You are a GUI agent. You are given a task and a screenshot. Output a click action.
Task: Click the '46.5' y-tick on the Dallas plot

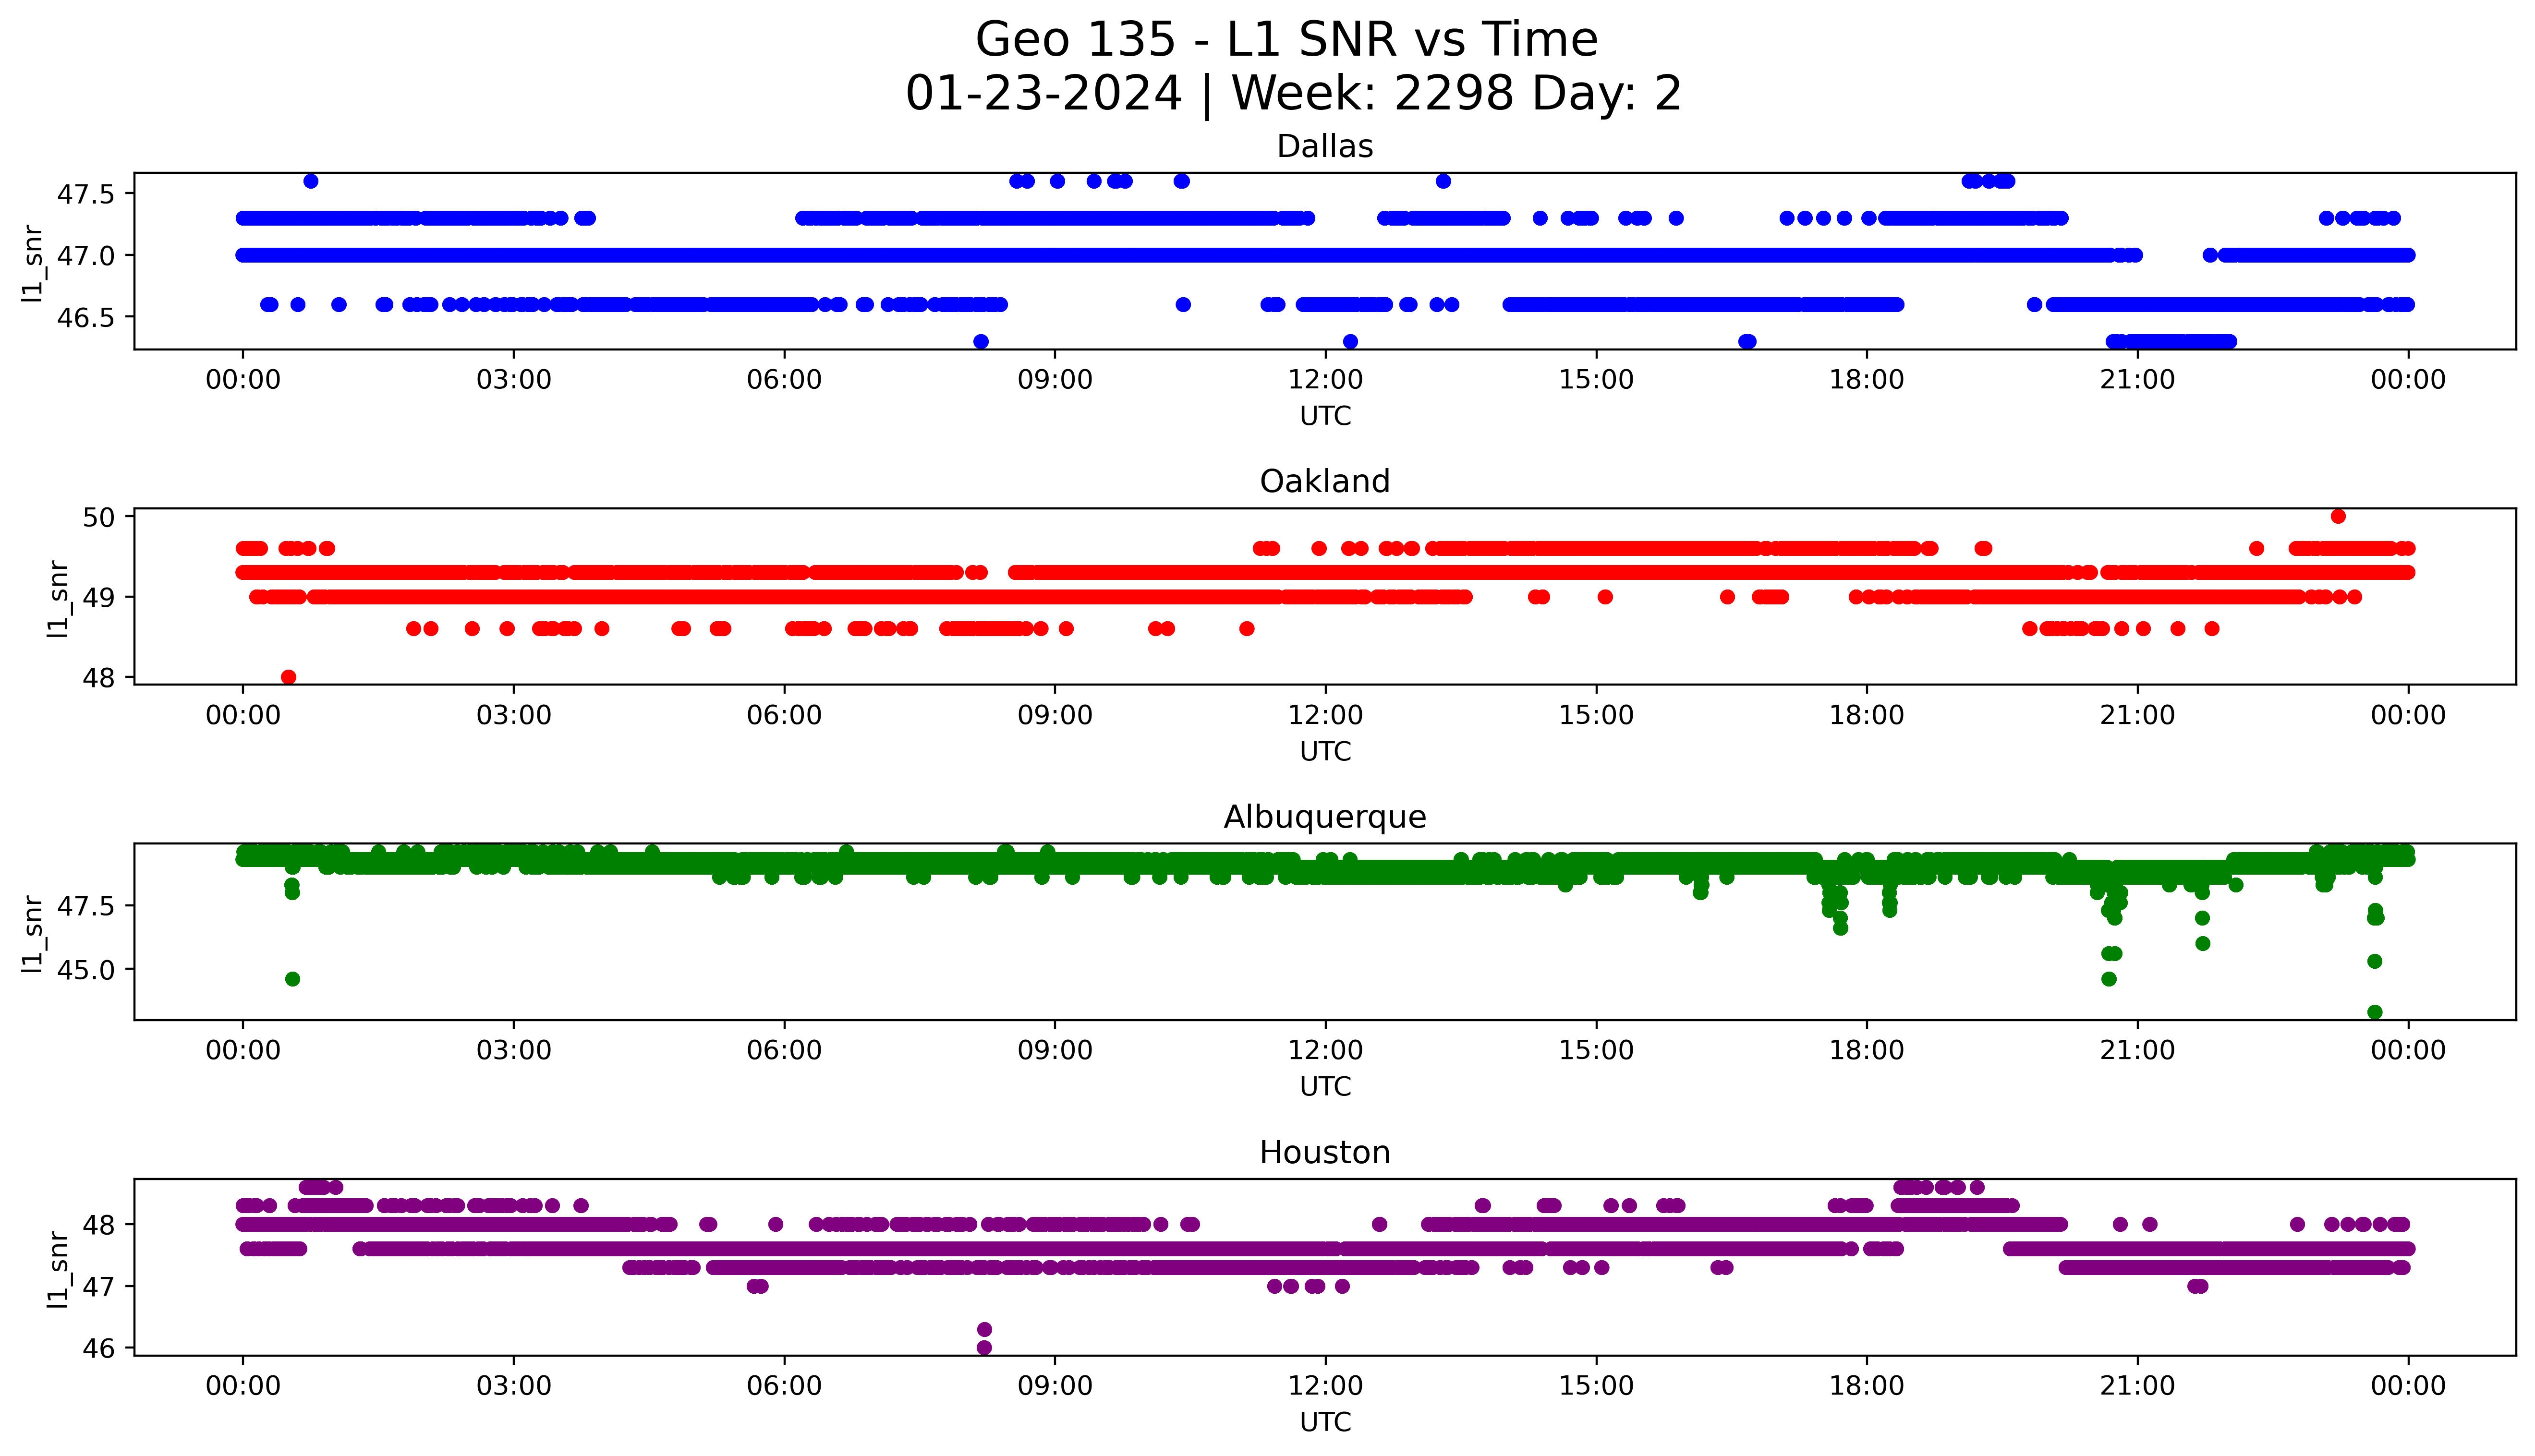pyautogui.click(x=85, y=318)
